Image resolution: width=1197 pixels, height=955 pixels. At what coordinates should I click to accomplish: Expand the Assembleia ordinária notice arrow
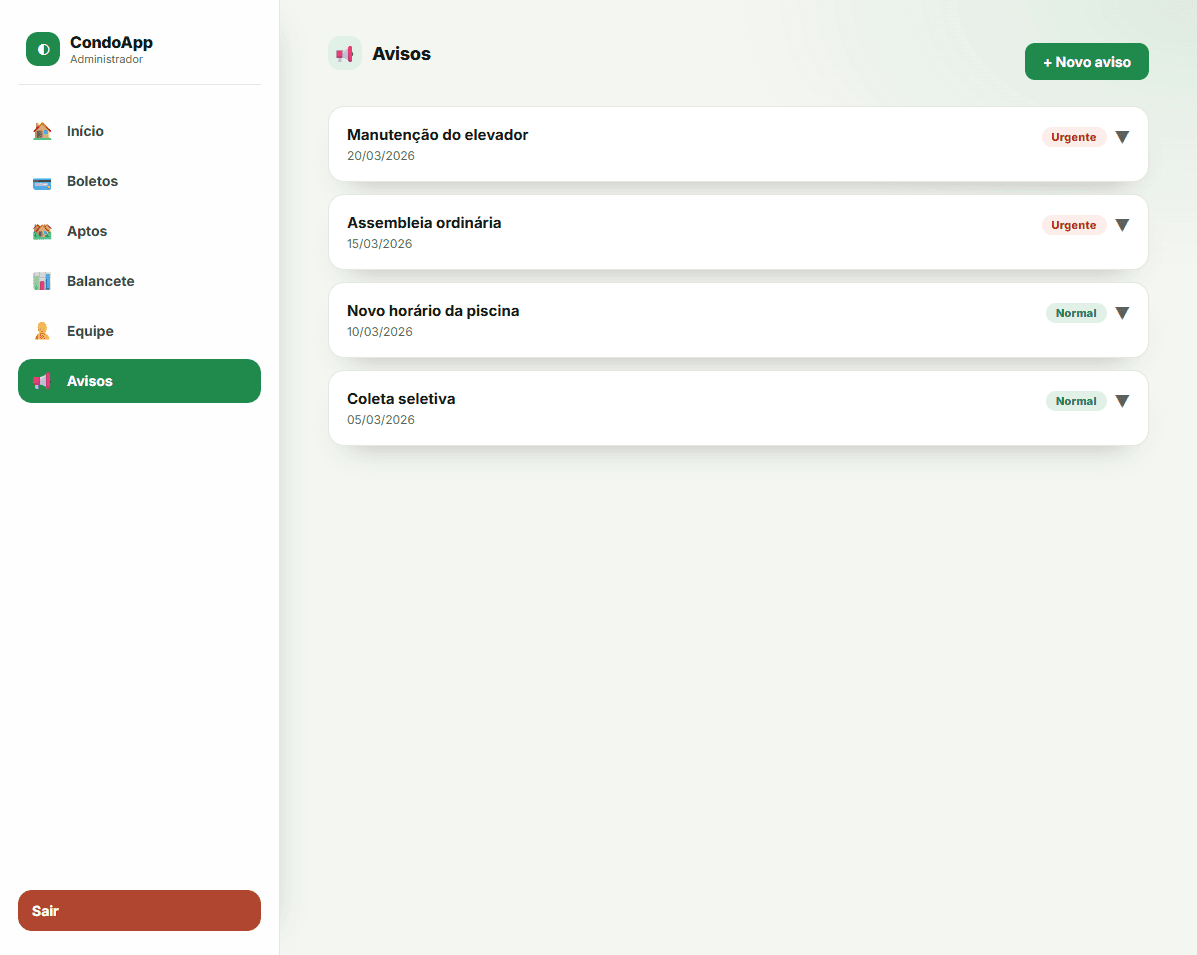tap(1122, 225)
